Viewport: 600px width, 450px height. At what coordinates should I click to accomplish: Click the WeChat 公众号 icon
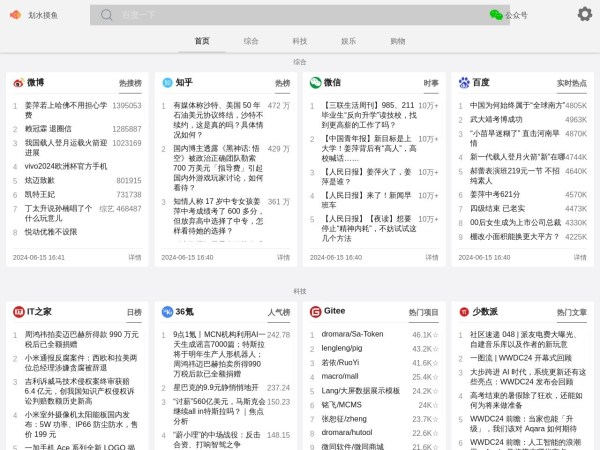click(x=496, y=15)
